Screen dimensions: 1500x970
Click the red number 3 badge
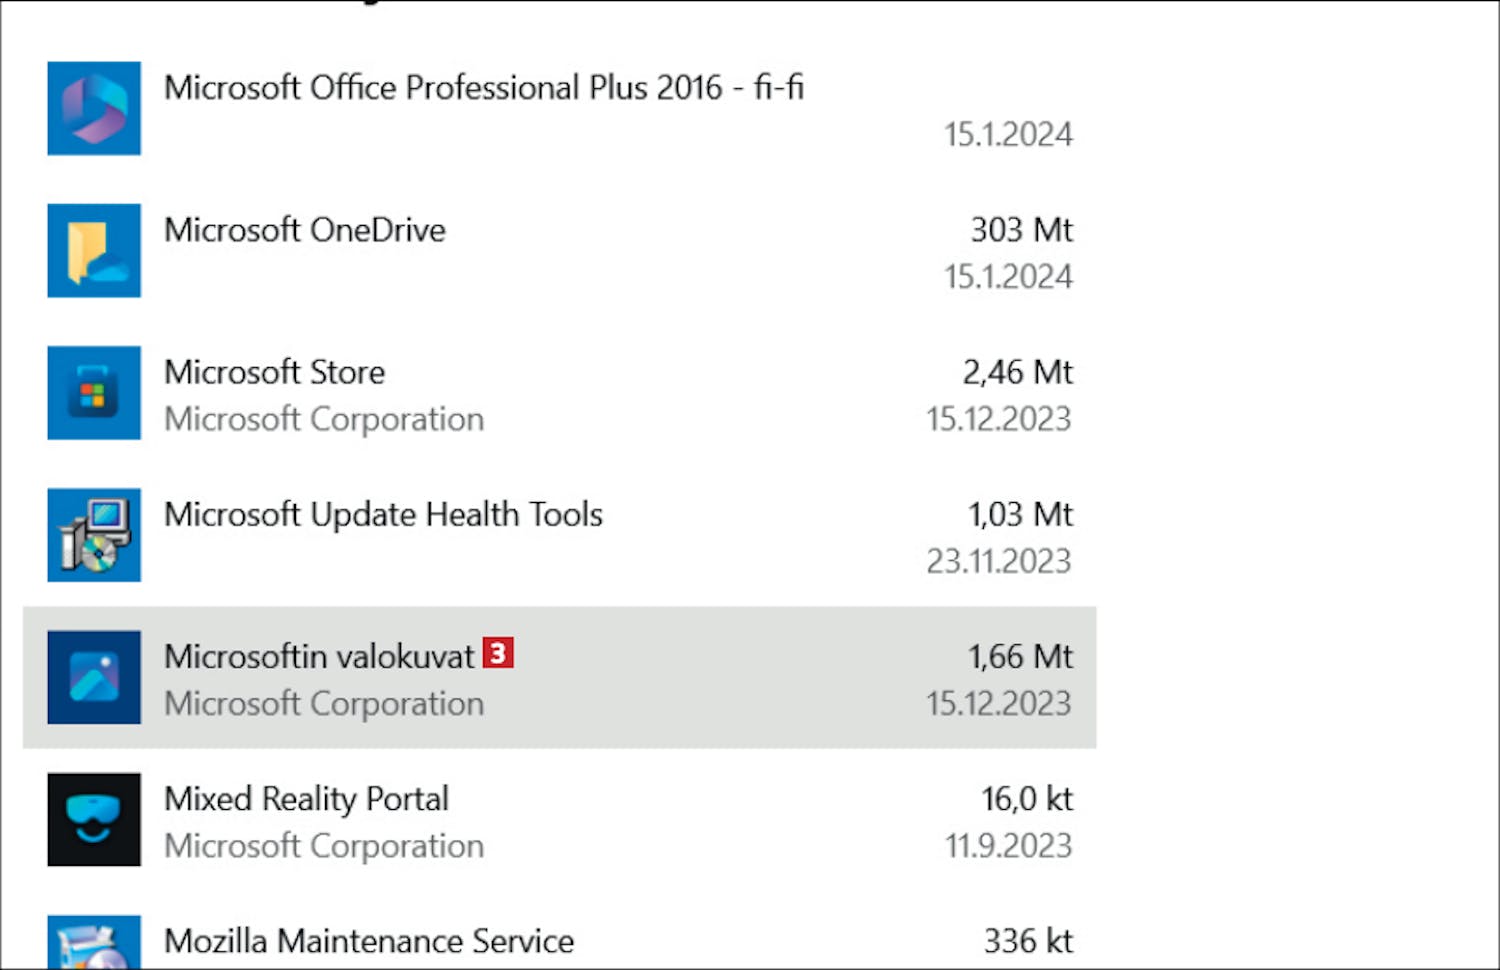[498, 653]
